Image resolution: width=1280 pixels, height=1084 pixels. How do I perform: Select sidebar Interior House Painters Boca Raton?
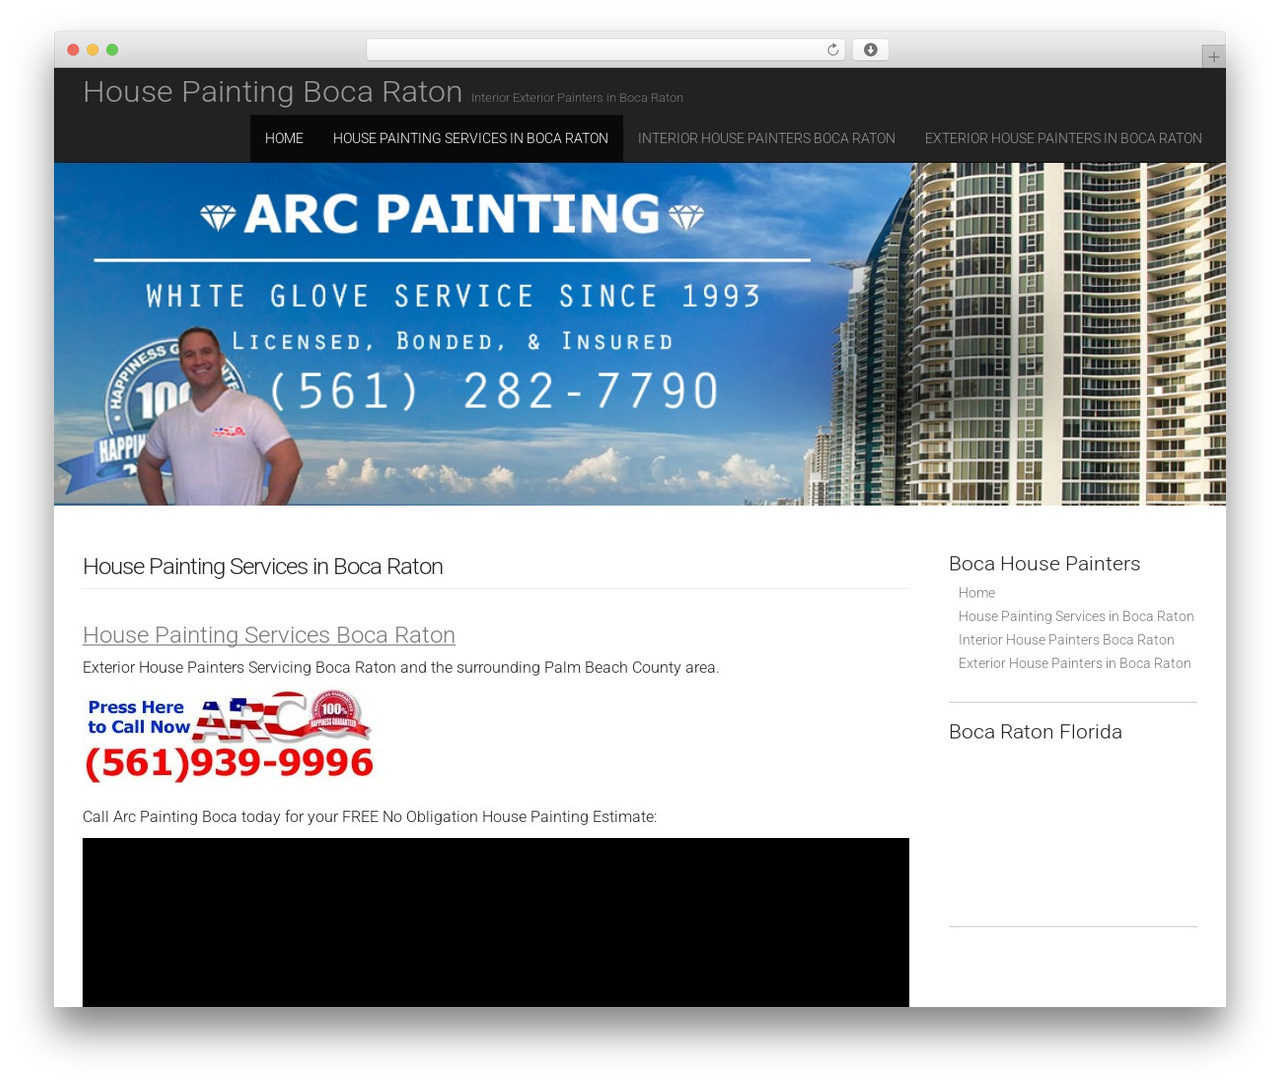click(x=1066, y=640)
